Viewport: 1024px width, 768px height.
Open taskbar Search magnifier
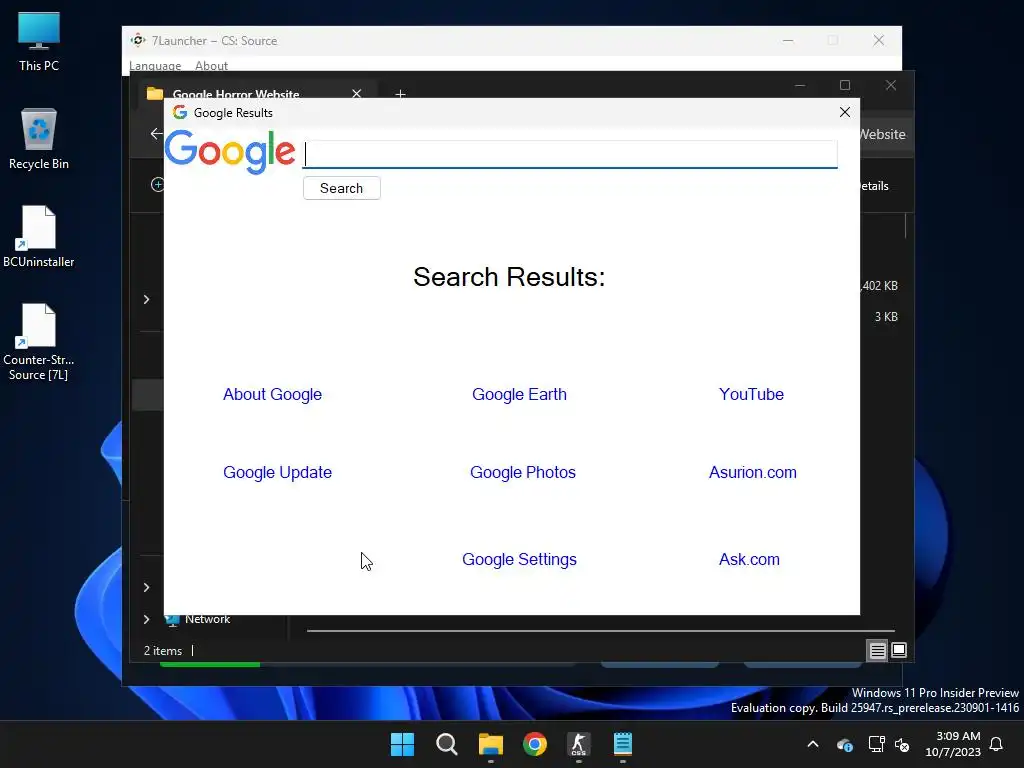[447, 744]
